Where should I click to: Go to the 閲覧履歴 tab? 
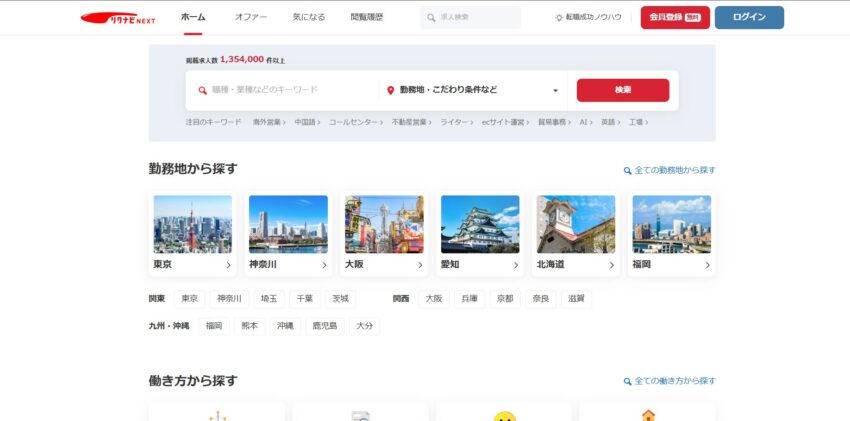(367, 17)
